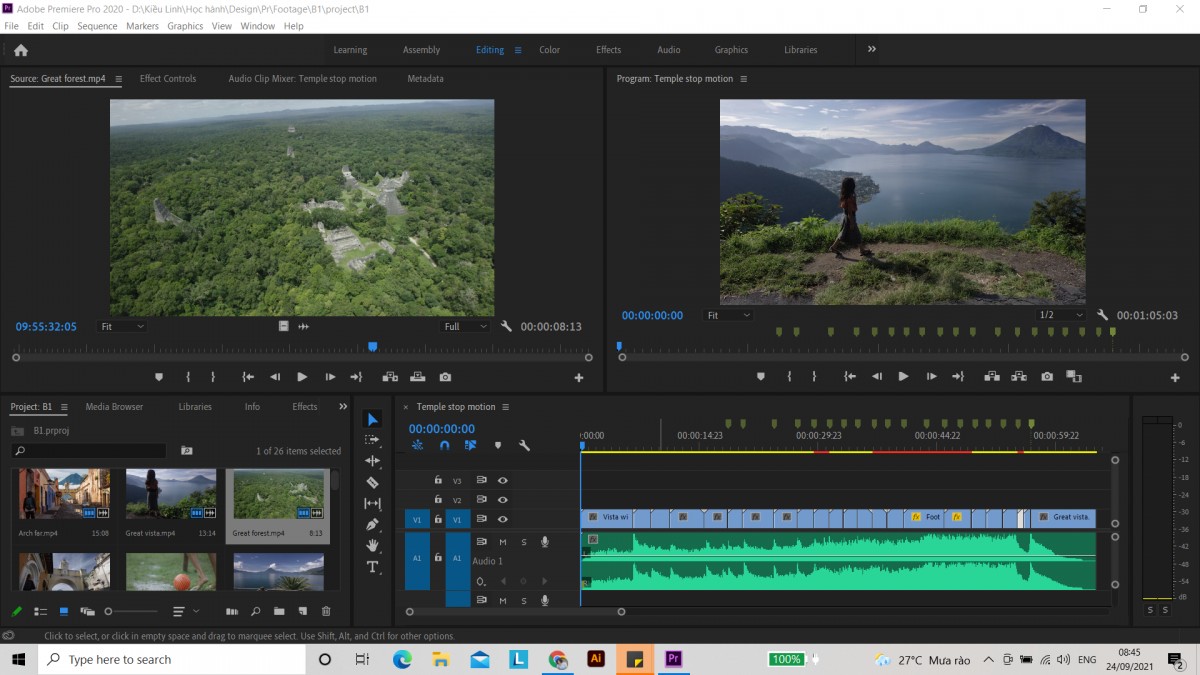The width and height of the screenshot is (1200, 675).
Task: Expand the workspace overflow chevron menu
Action: click(871, 49)
